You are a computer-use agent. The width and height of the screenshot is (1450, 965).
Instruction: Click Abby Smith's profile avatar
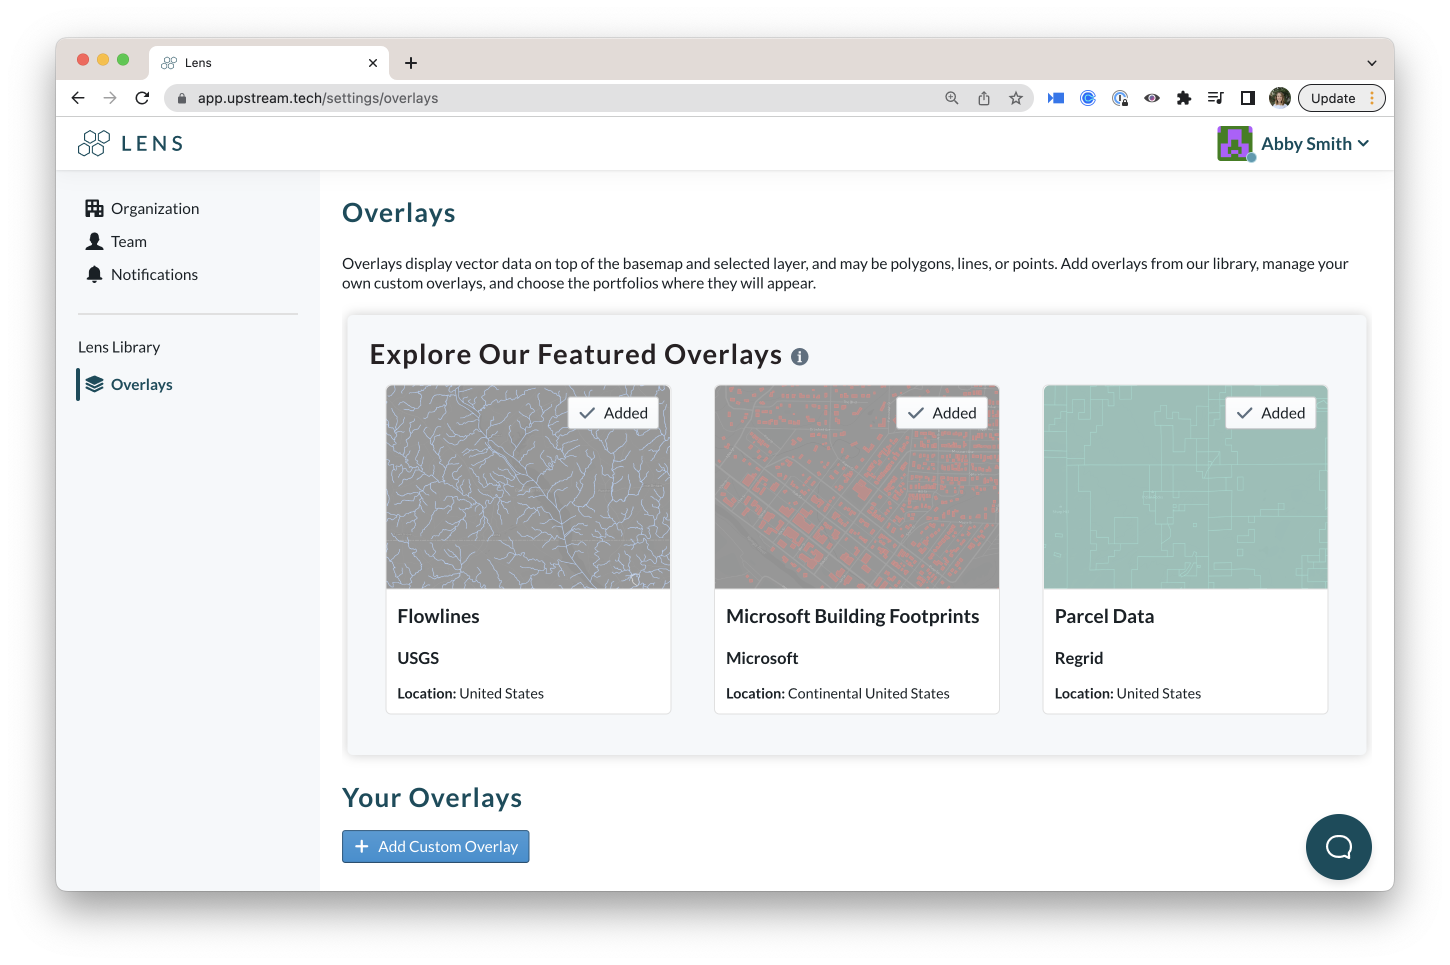(x=1235, y=143)
